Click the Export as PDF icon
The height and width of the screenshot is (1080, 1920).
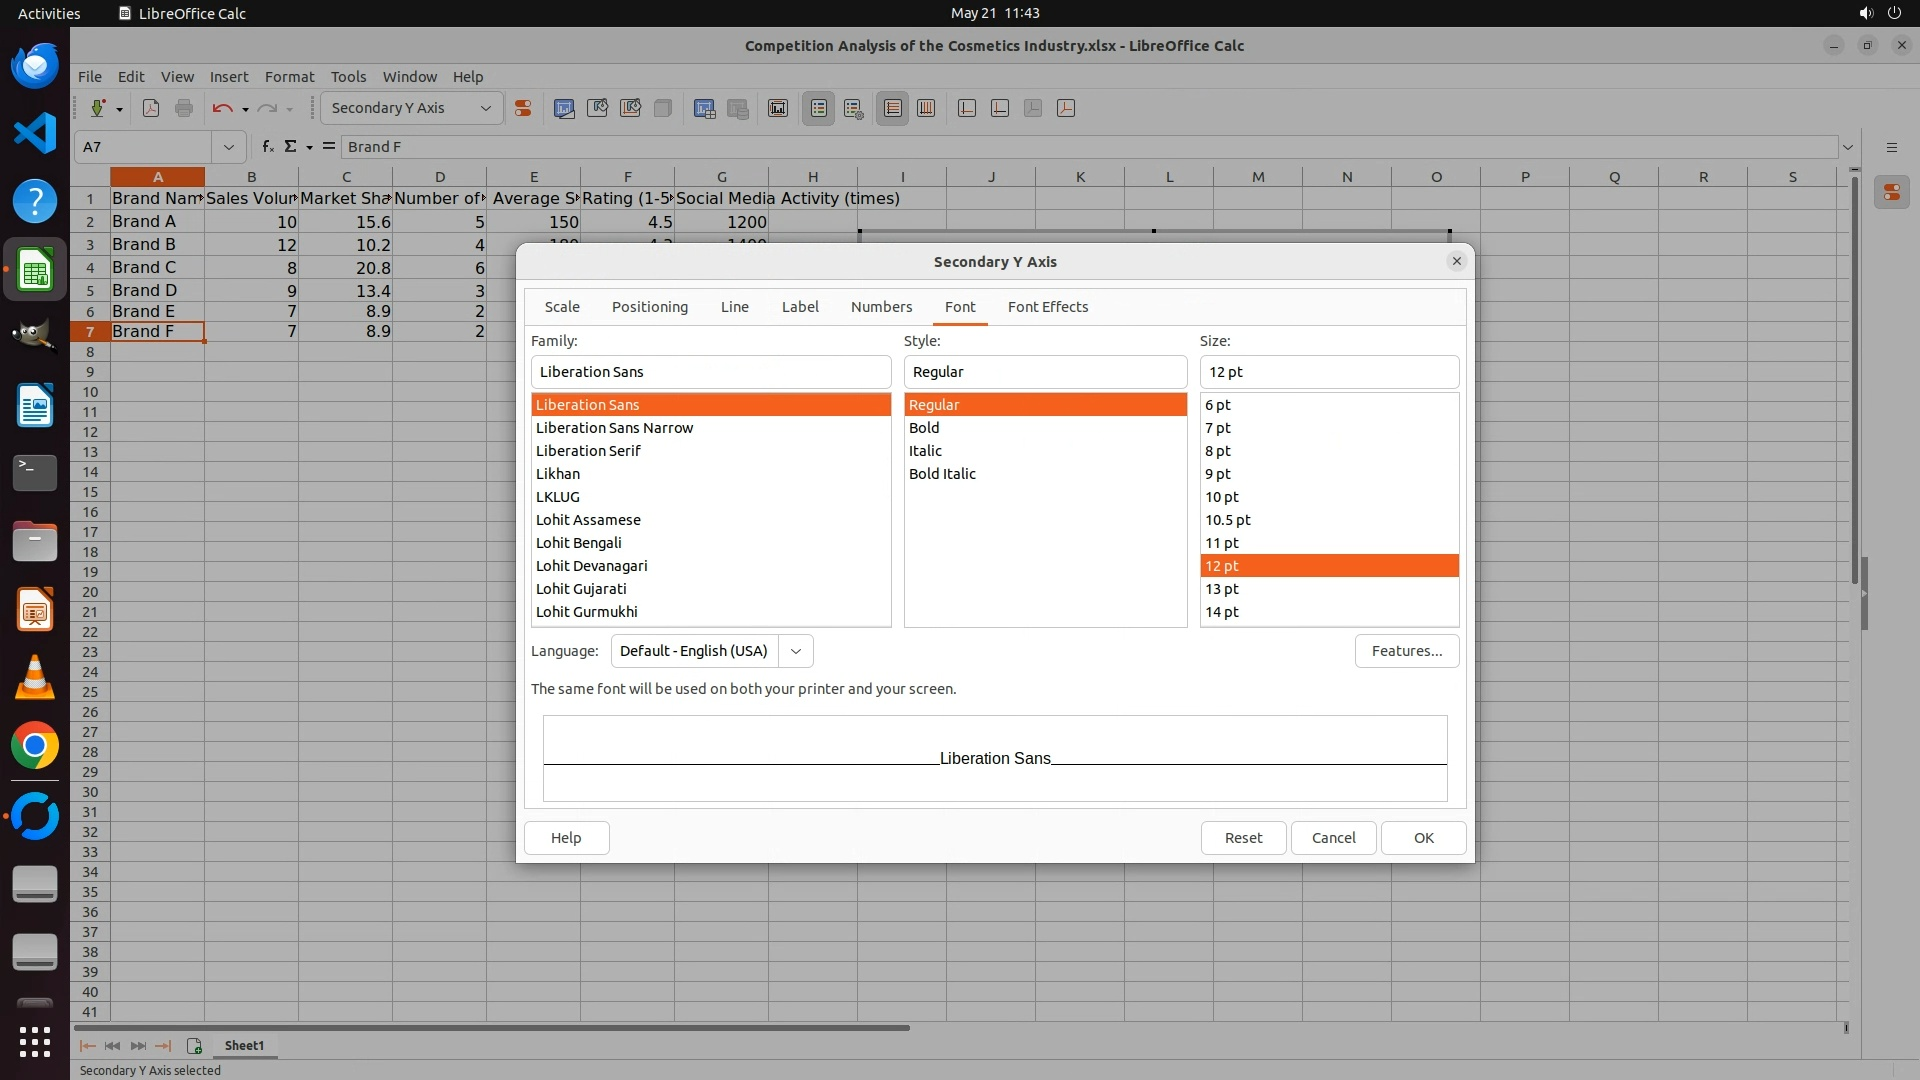pyautogui.click(x=151, y=108)
